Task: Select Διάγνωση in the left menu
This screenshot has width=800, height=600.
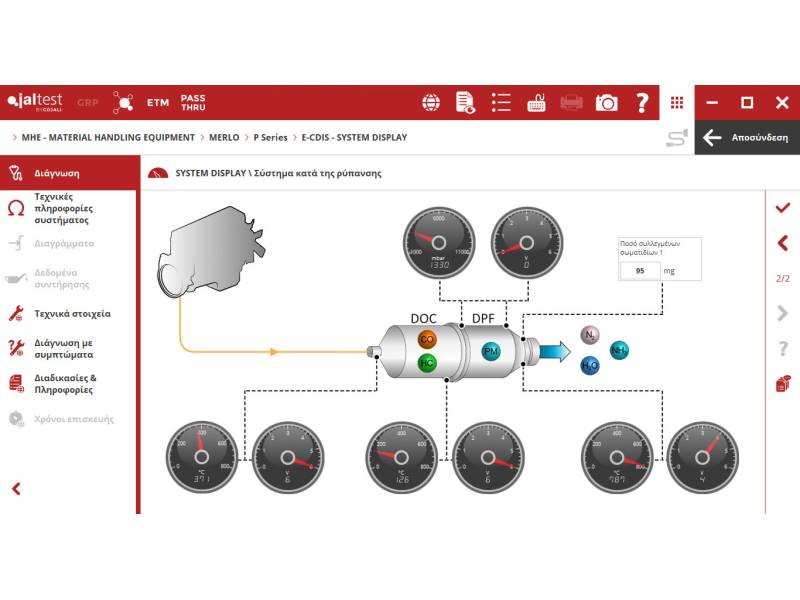Action: tap(57, 173)
